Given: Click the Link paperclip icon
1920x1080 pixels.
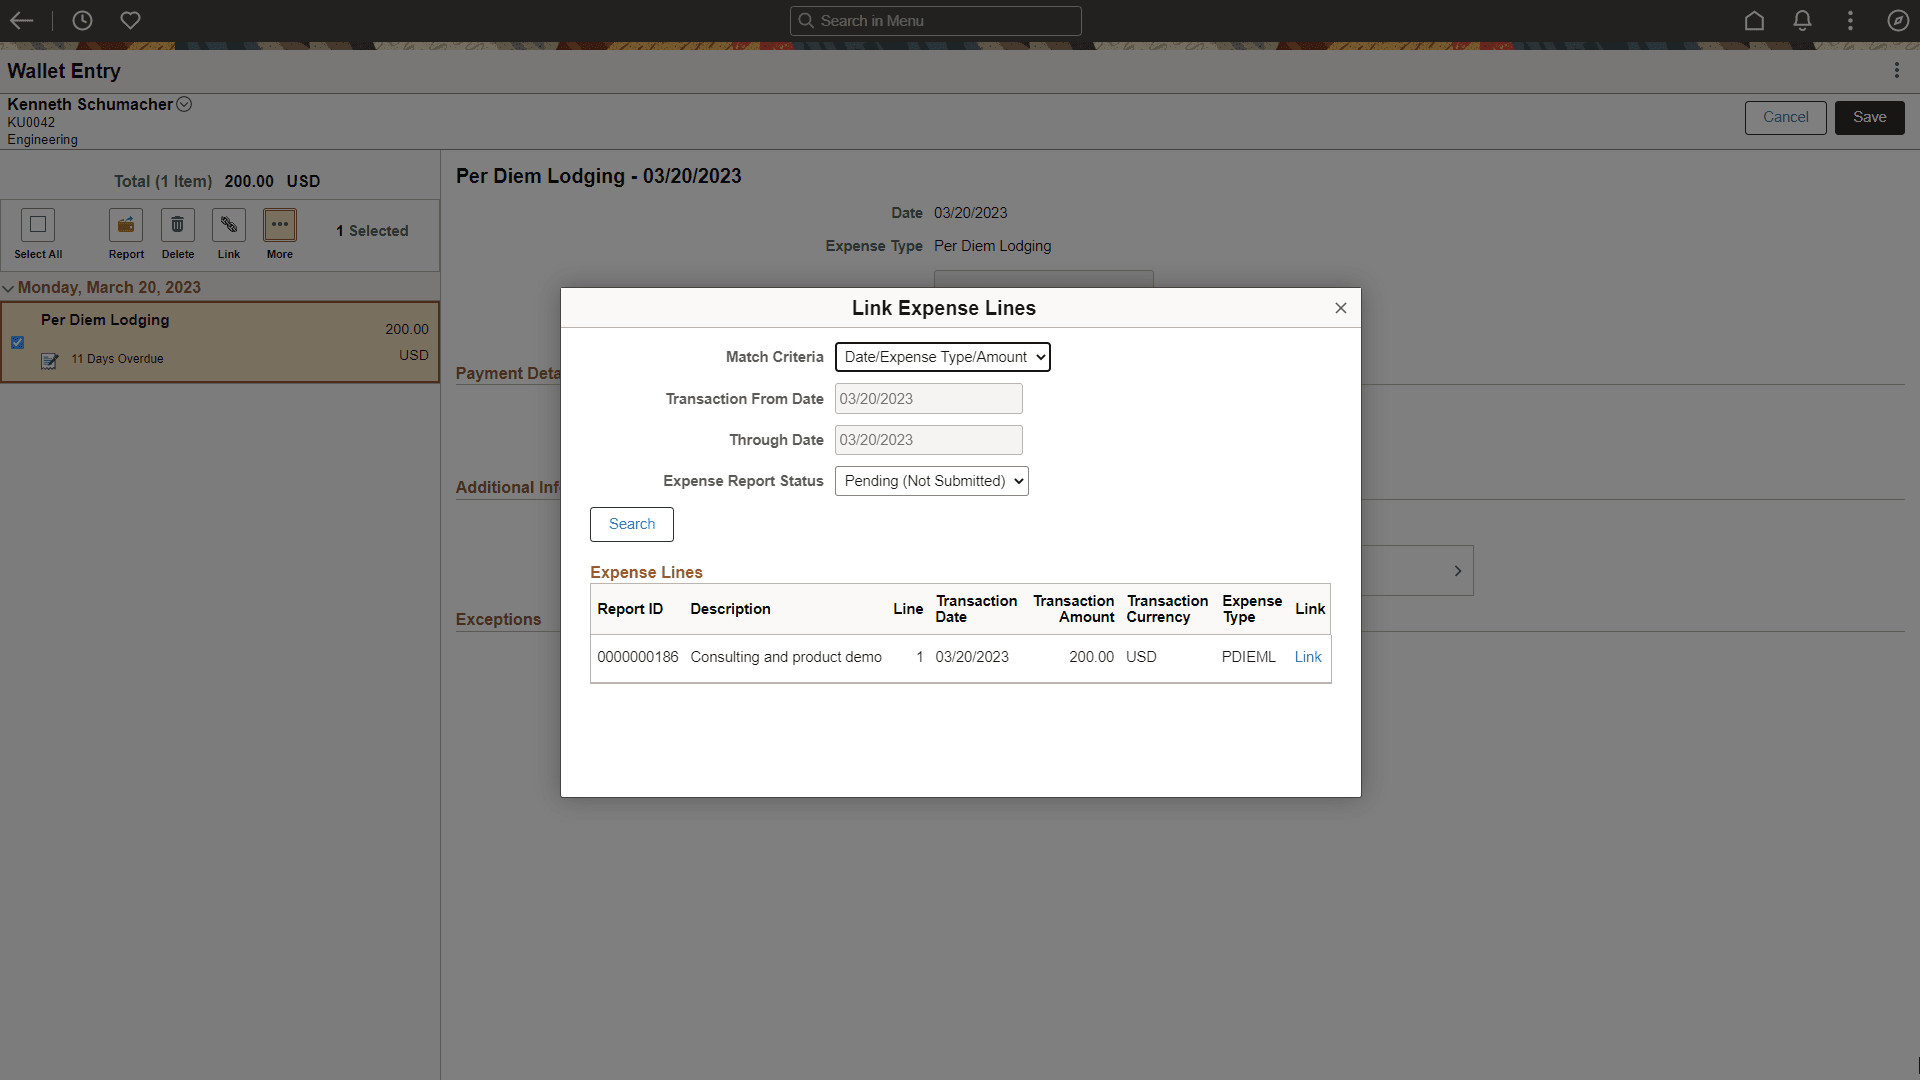Looking at the screenshot, I should (229, 225).
